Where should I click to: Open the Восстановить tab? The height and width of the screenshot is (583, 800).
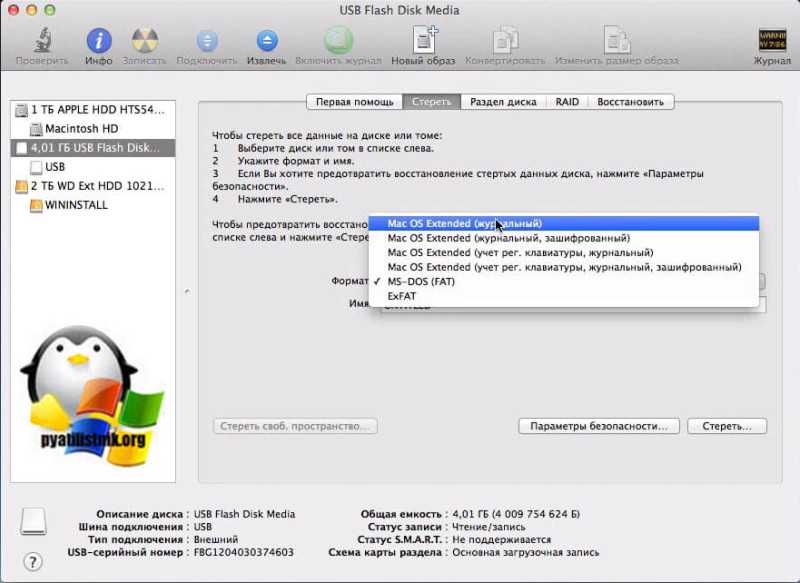631,102
